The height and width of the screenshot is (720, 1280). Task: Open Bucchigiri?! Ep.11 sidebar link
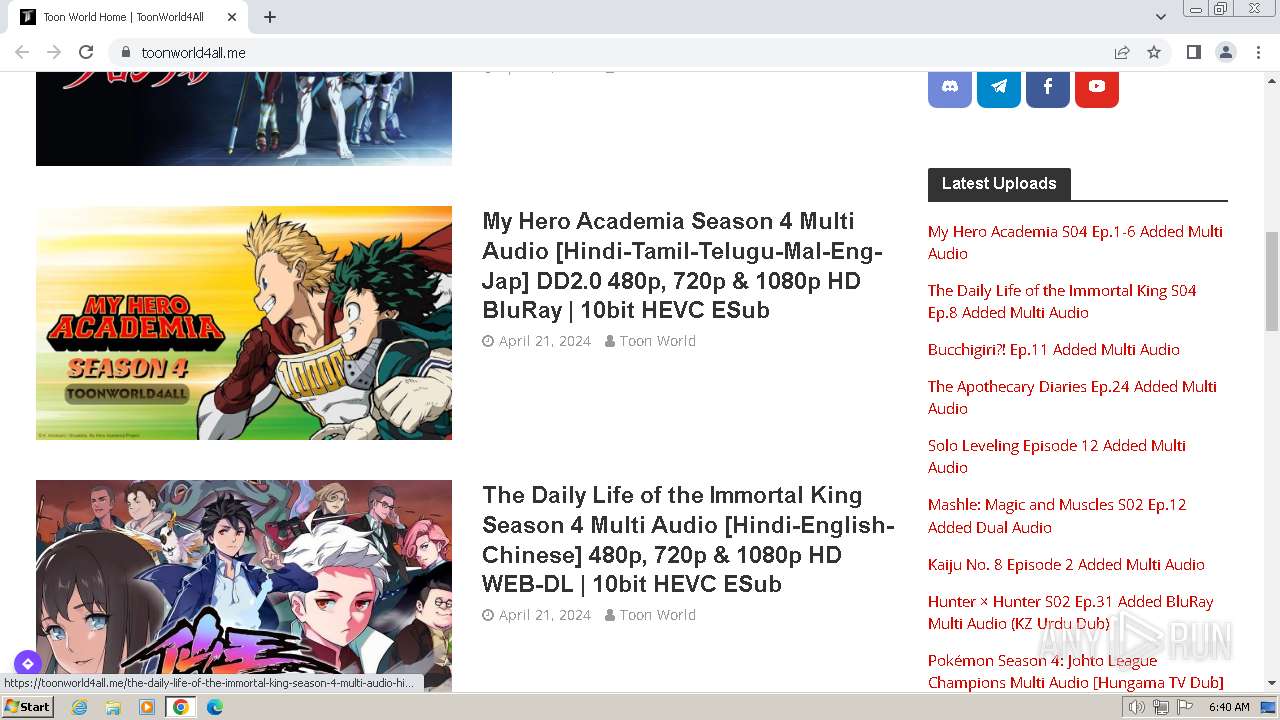(x=1054, y=349)
